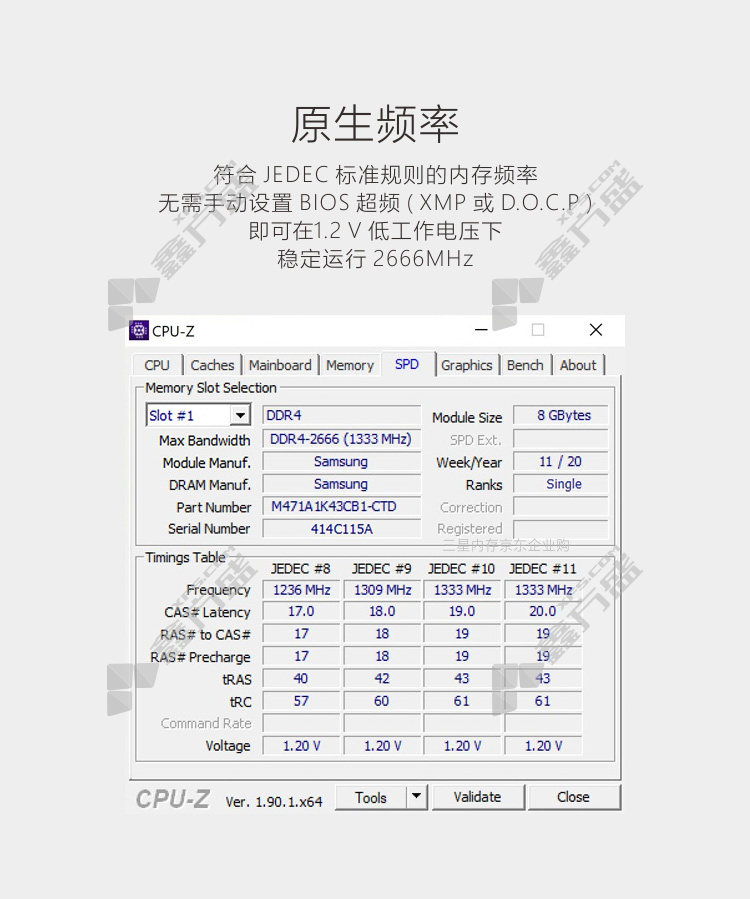Open the About tab
The height and width of the screenshot is (899, 750).
point(578,365)
